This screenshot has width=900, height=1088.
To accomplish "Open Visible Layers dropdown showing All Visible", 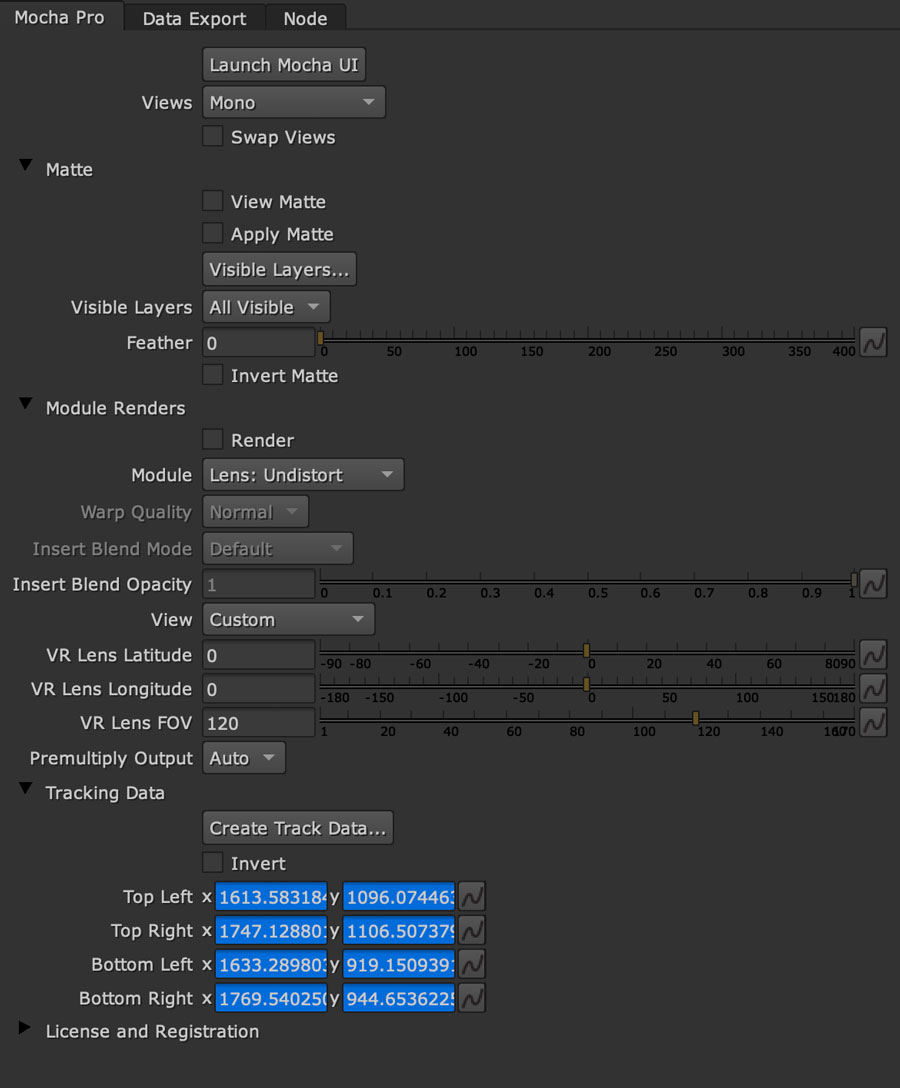I will click(266, 307).
